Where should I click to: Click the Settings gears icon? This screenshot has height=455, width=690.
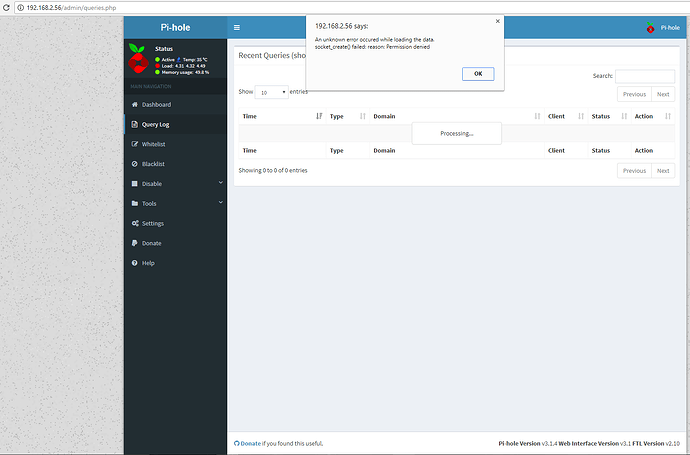tap(133, 223)
